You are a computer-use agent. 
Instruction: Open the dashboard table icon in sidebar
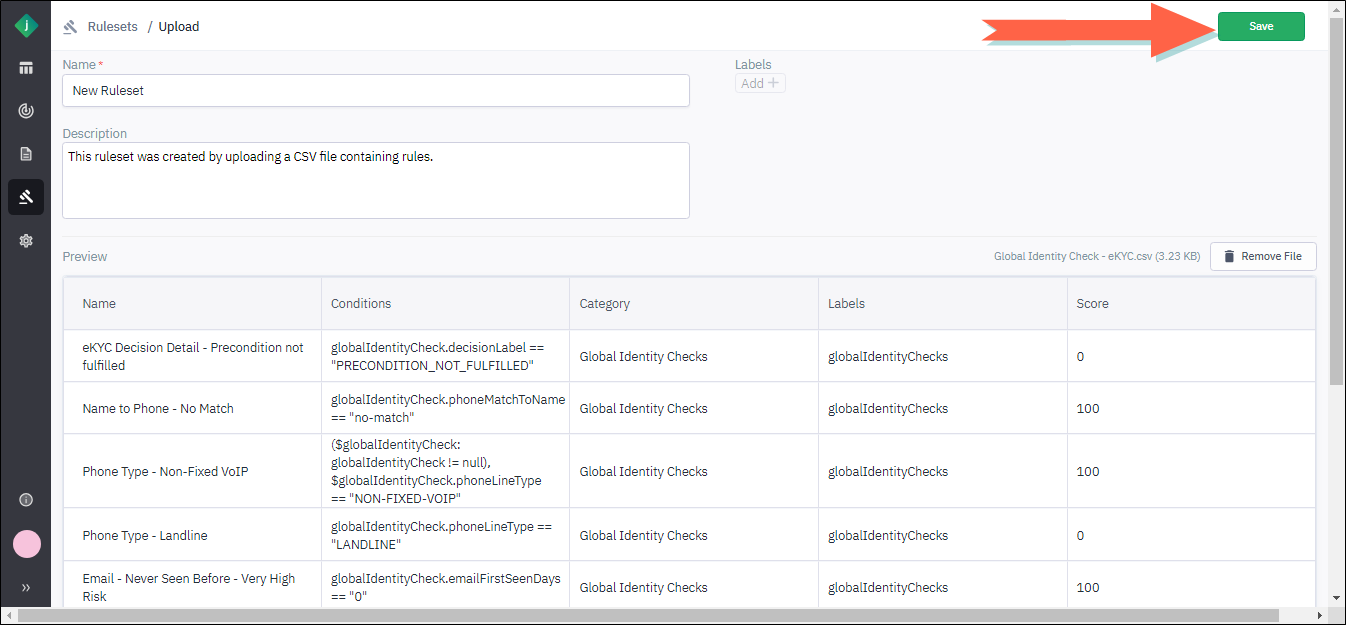click(x=26, y=68)
